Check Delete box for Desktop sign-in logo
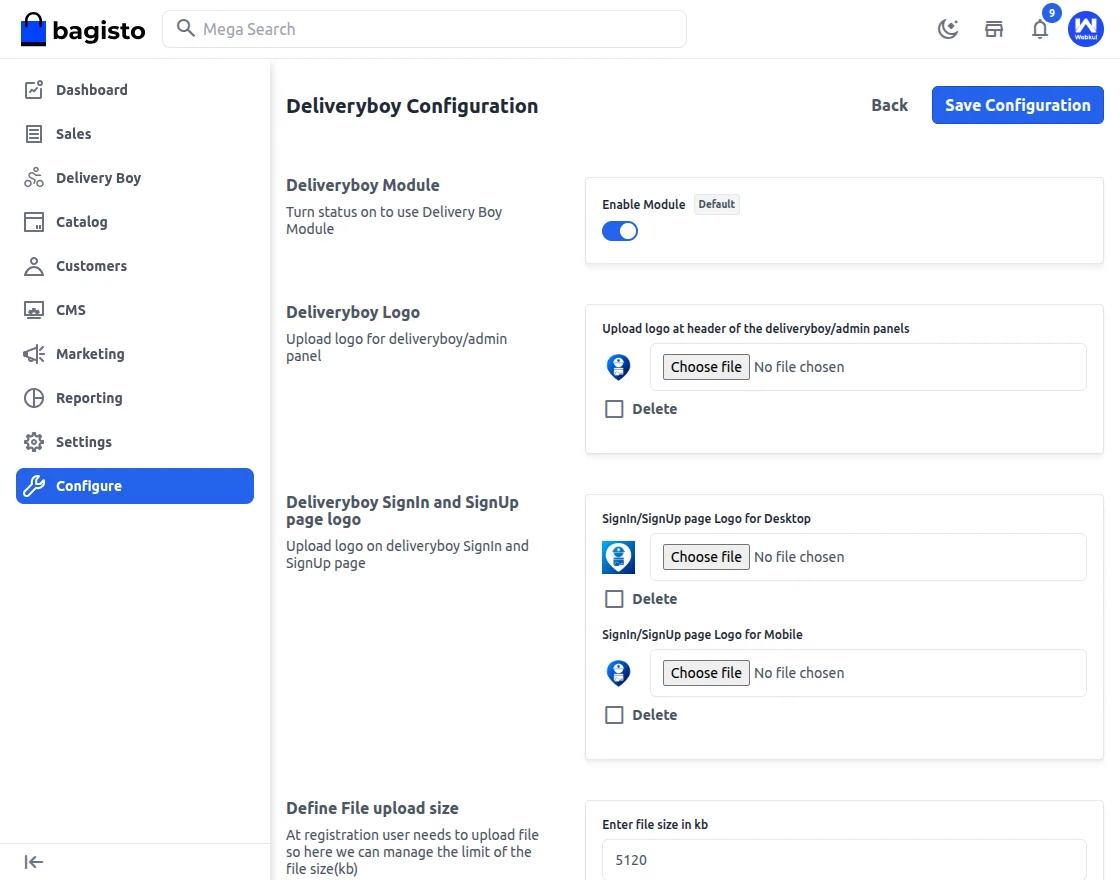This screenshot has width=1120, height=880. click(x=614, y=599)
